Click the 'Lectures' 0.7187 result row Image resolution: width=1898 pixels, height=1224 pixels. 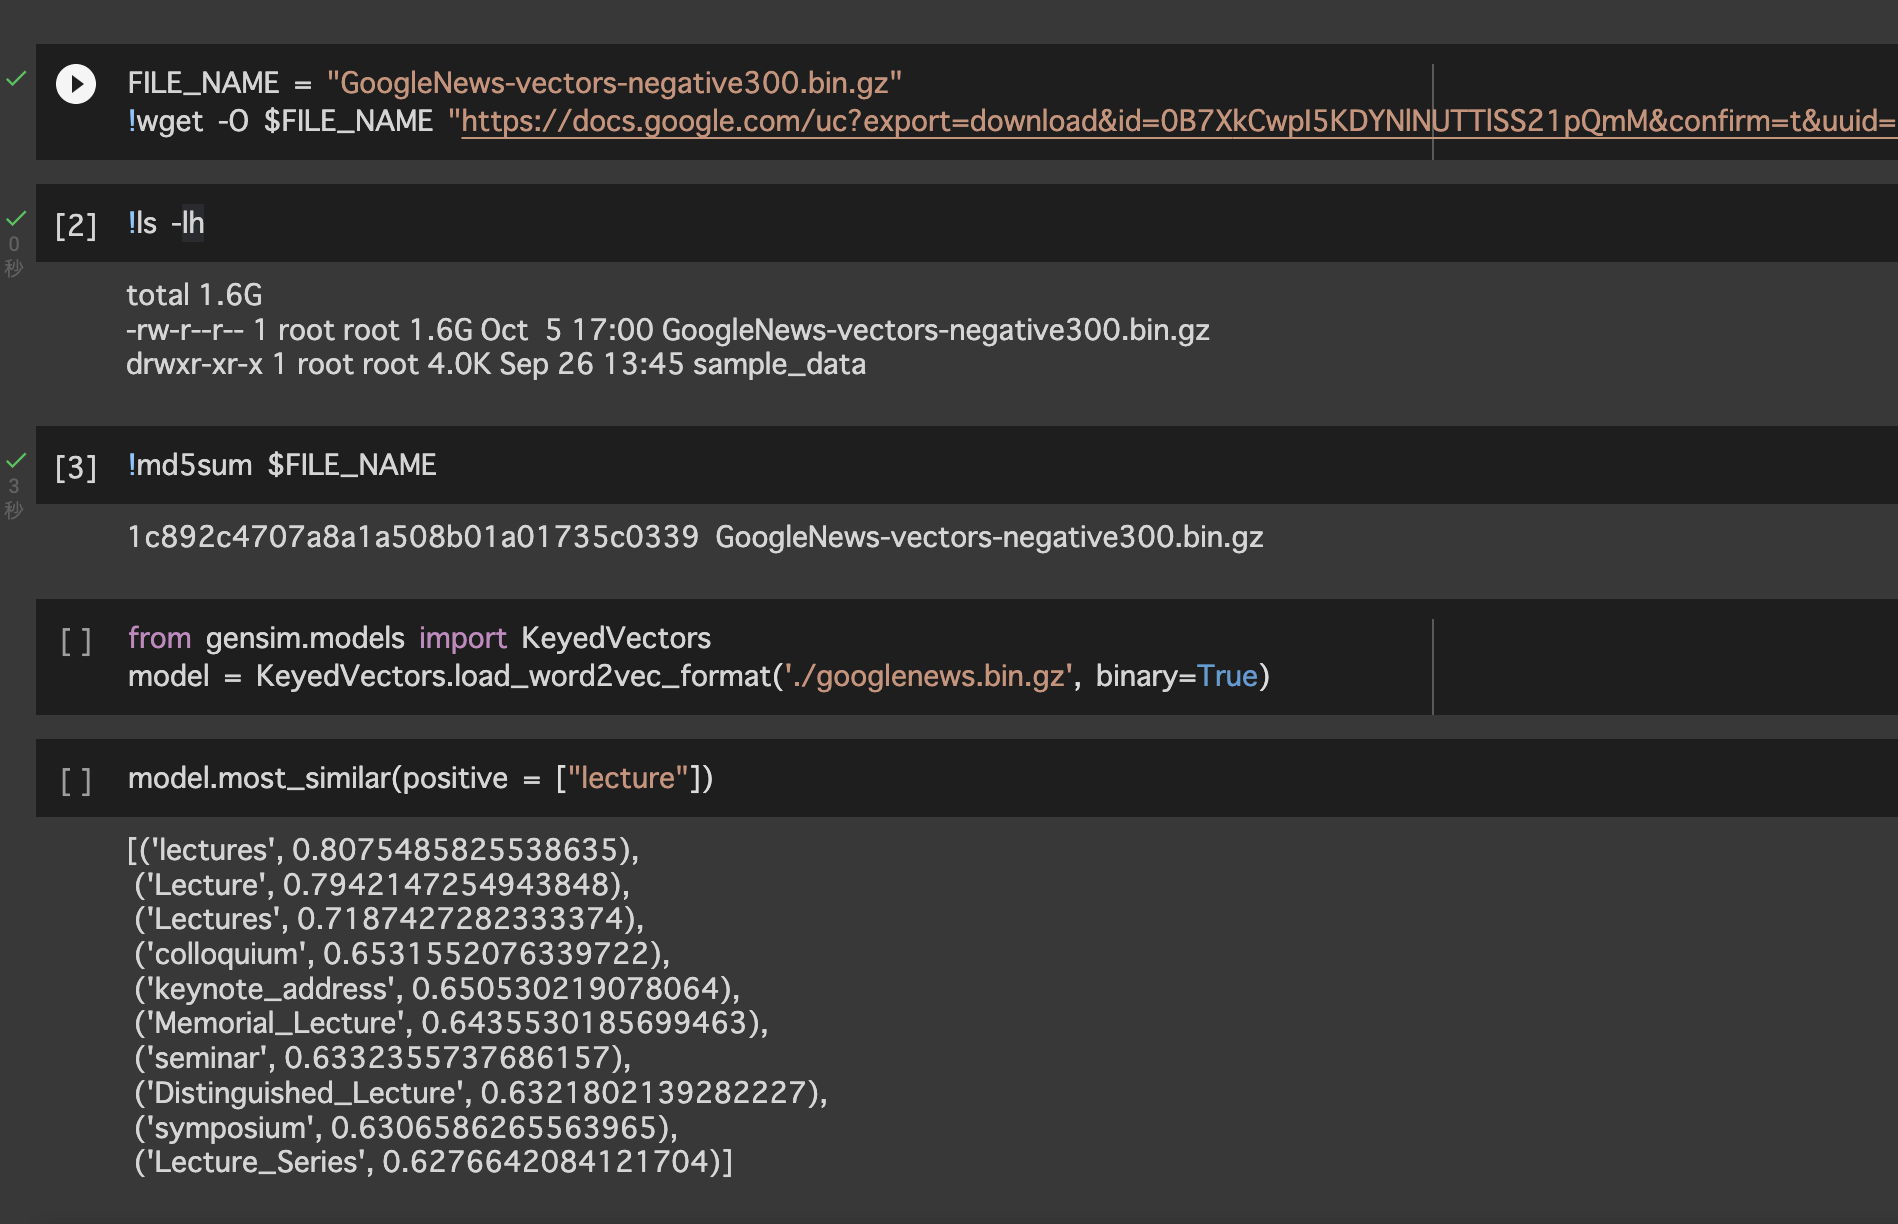pyautogui.click(x=389, y=919)
